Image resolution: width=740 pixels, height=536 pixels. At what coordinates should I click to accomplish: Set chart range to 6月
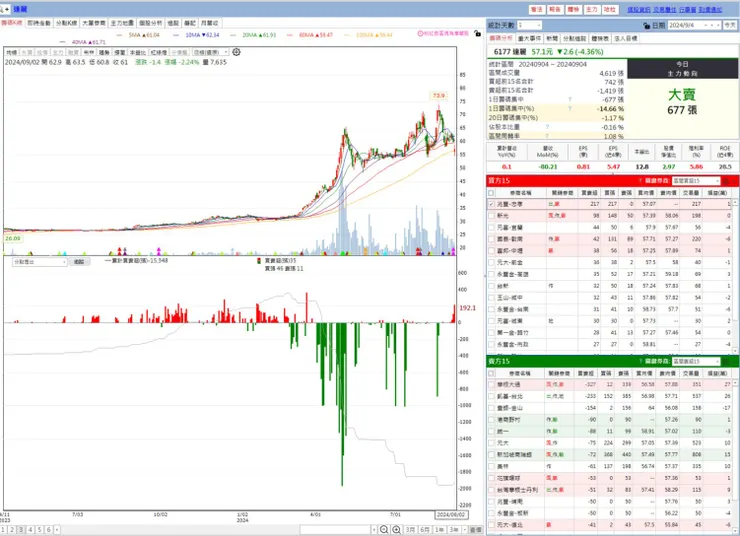425,530
